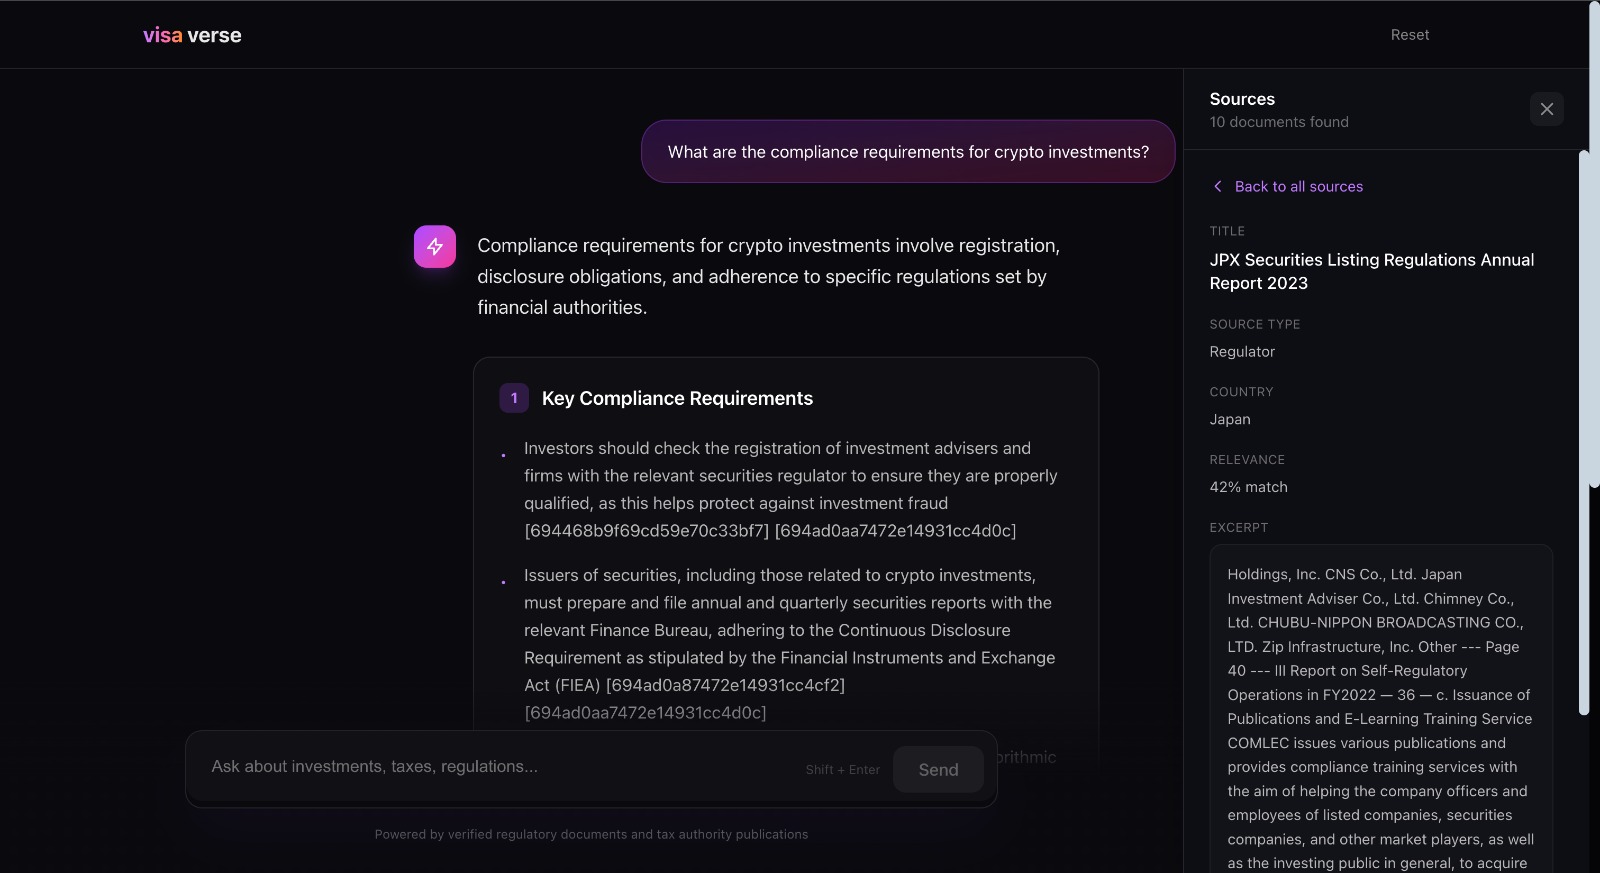Click the back chevron arrow icon

click(1218, 186)
